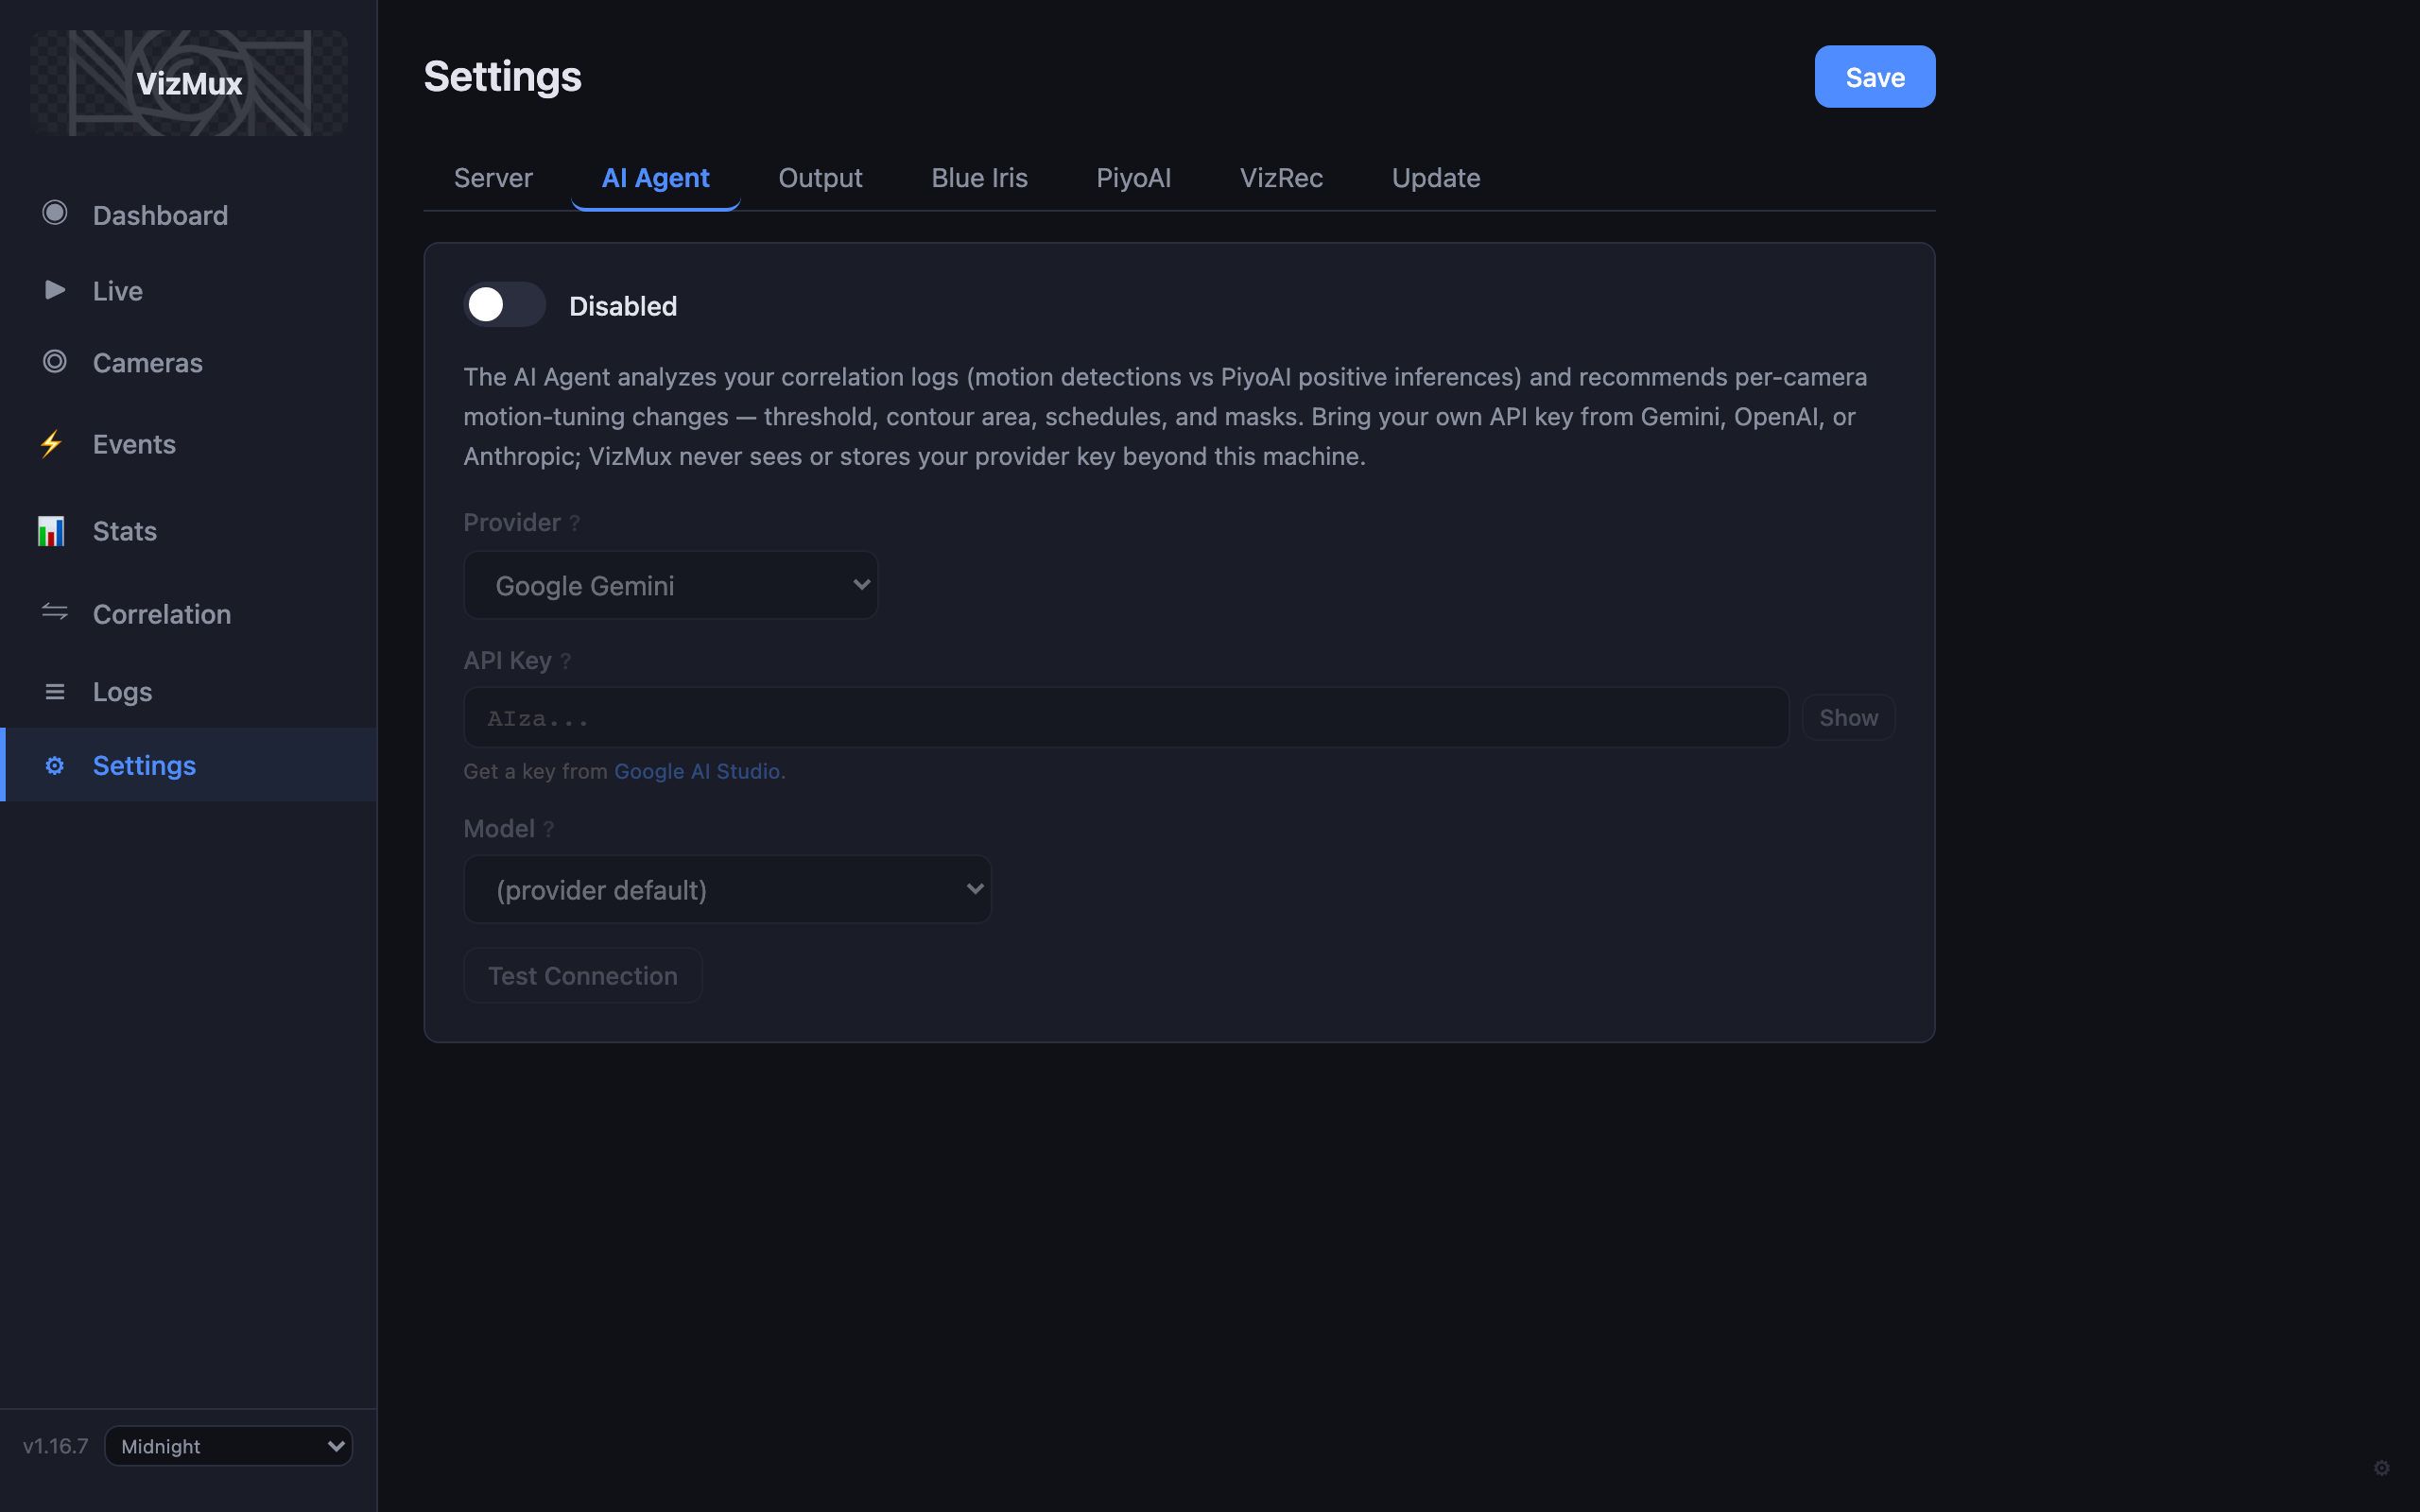This screenshot has height=1512, width=2420.
Task: Open the Update tab
Action: 1436,178
